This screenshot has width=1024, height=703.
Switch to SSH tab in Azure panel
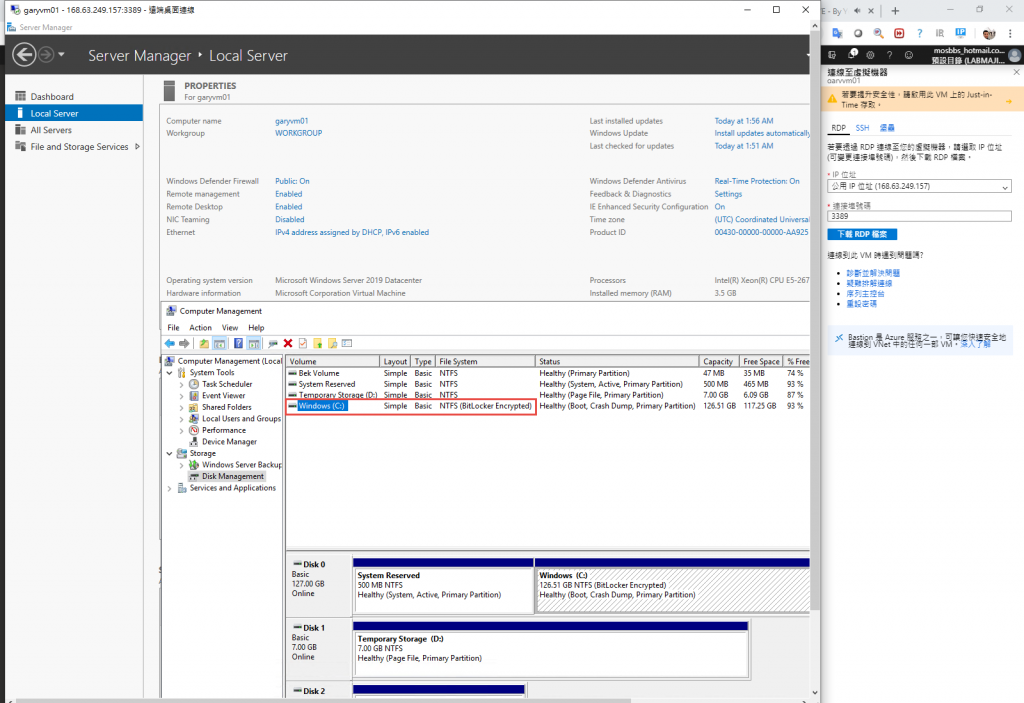[x=862, y=128]
